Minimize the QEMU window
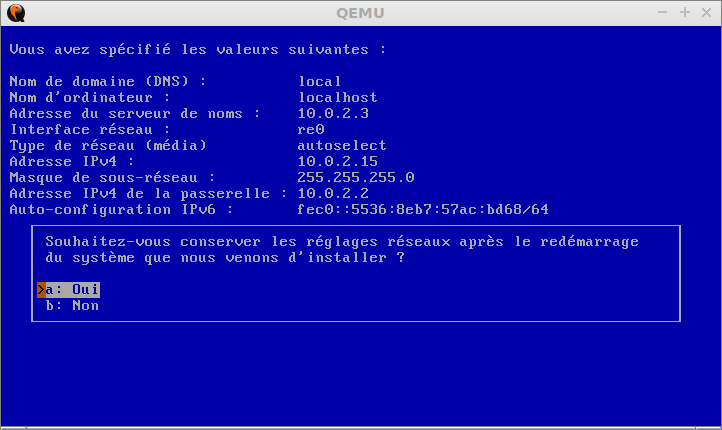Image resolution: width=722 pixels, height=430 pixels. point(663,12)
